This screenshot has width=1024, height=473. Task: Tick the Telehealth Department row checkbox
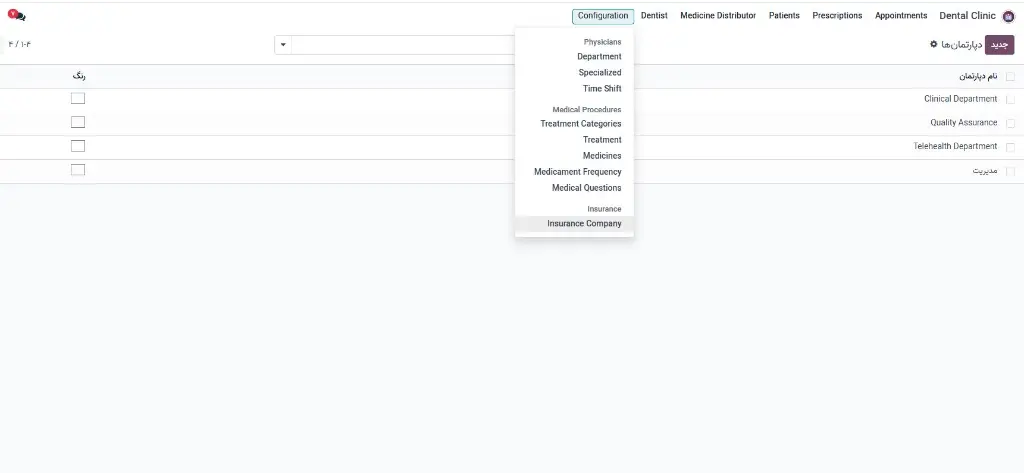click(x=1010, y=147)
